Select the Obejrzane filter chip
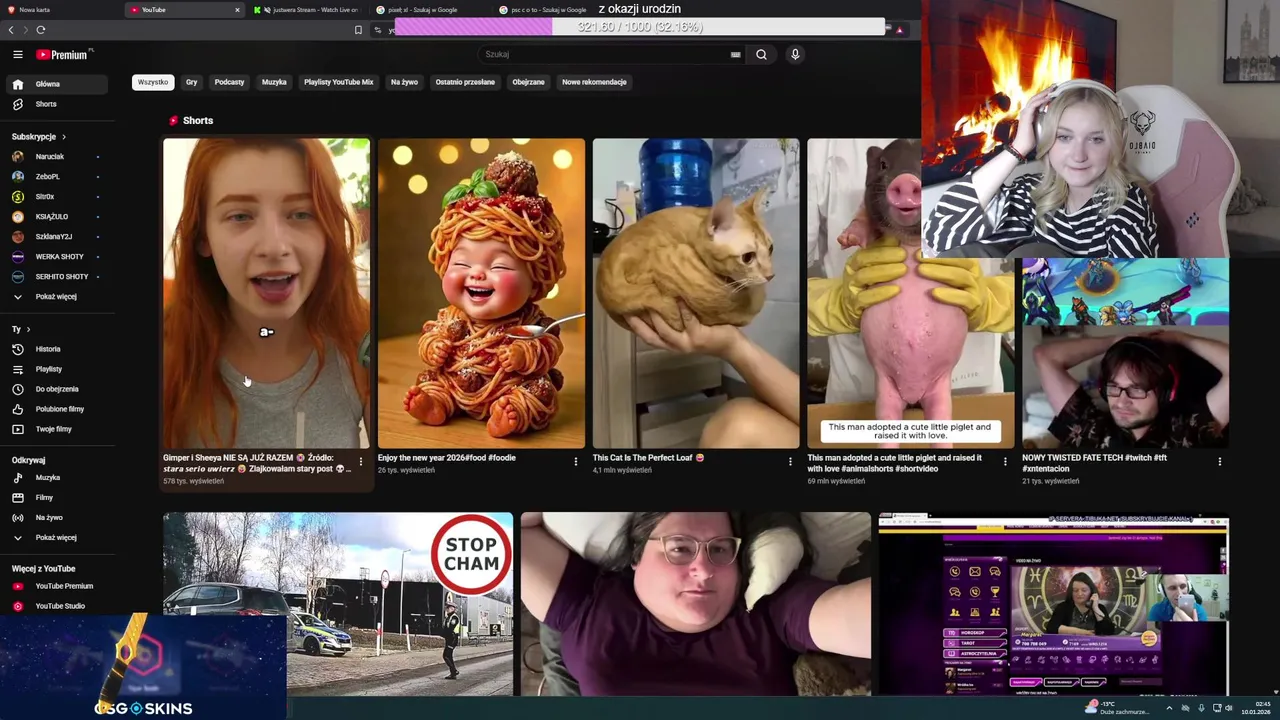 pyautogui.click(x=528, y=82)
